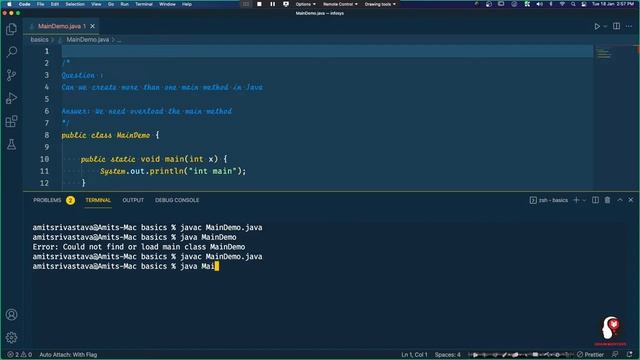The image size is (640, 360).
Task: Run the Java file with play icon
Action: (x=597, y=26)
